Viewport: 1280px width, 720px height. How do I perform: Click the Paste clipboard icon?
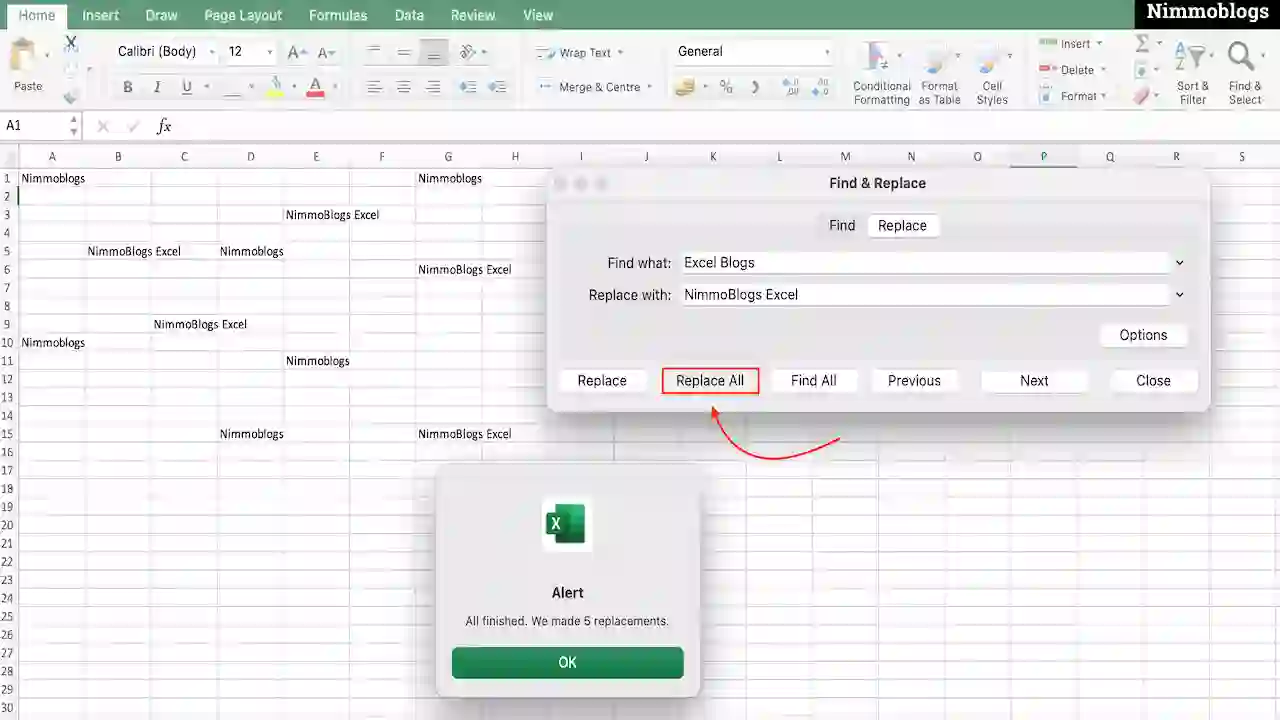point(25,56)
